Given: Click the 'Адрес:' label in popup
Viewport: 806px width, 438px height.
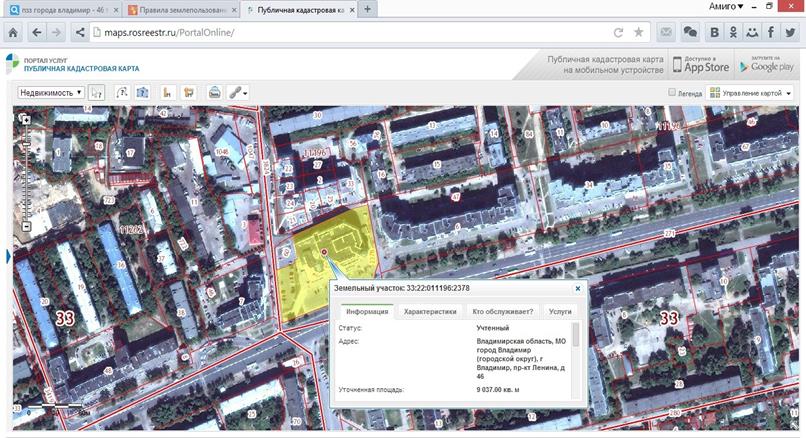Looking at the screenshot, I should click(349, 341).
